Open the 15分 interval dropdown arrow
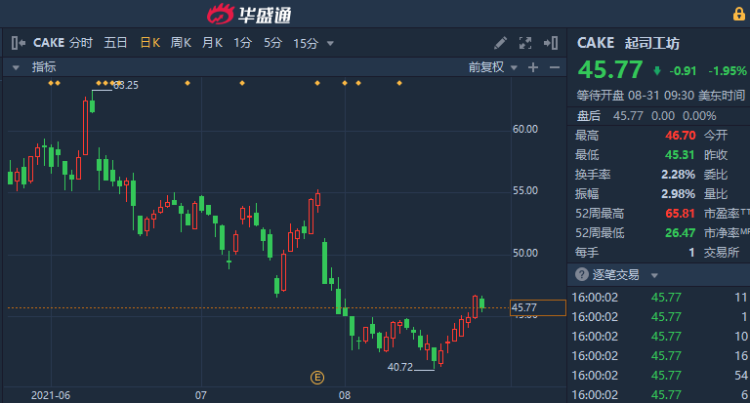 pyautogui.click(x=330, y=43)
